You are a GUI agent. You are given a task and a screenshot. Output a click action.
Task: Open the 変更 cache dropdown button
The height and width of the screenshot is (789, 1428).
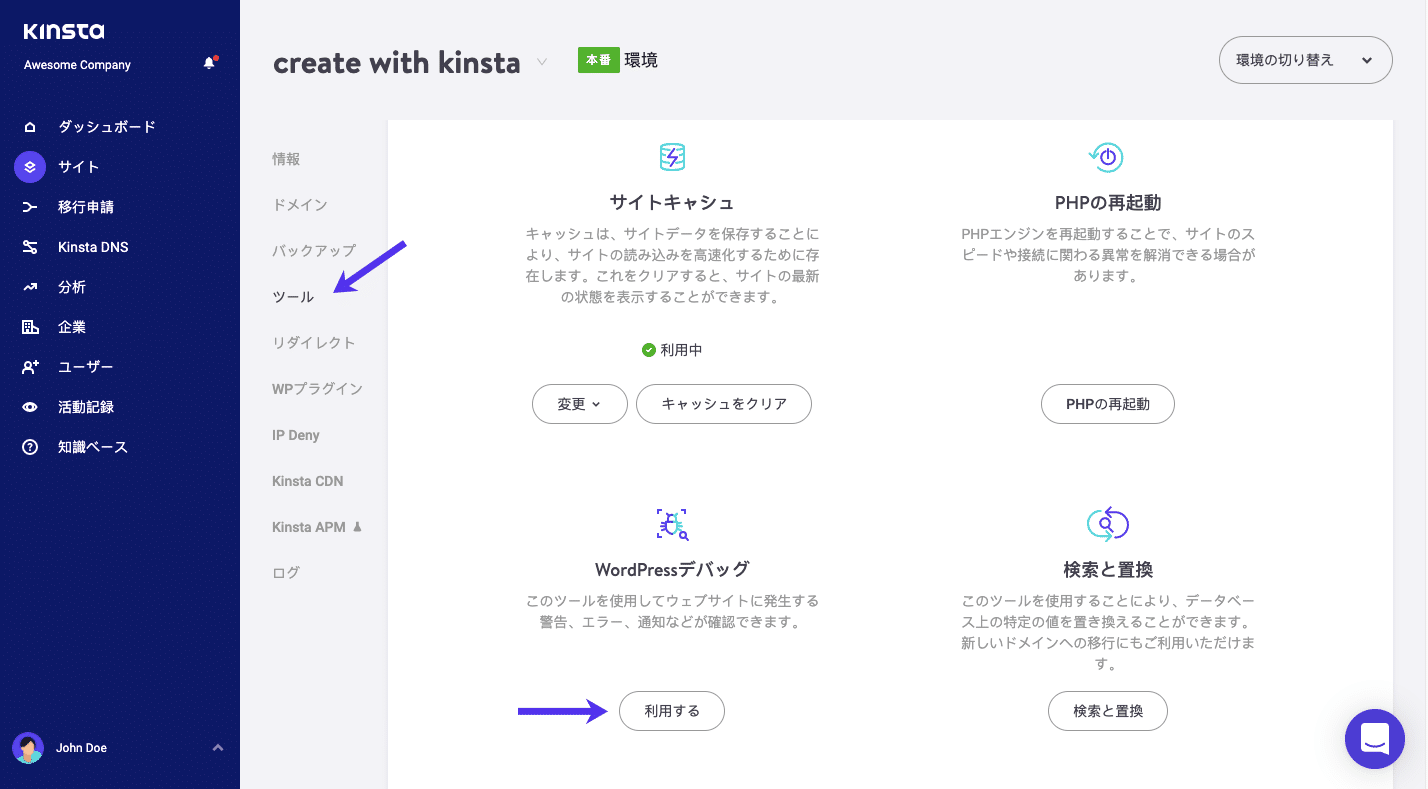pyautogui.click(x=579, y=404)
